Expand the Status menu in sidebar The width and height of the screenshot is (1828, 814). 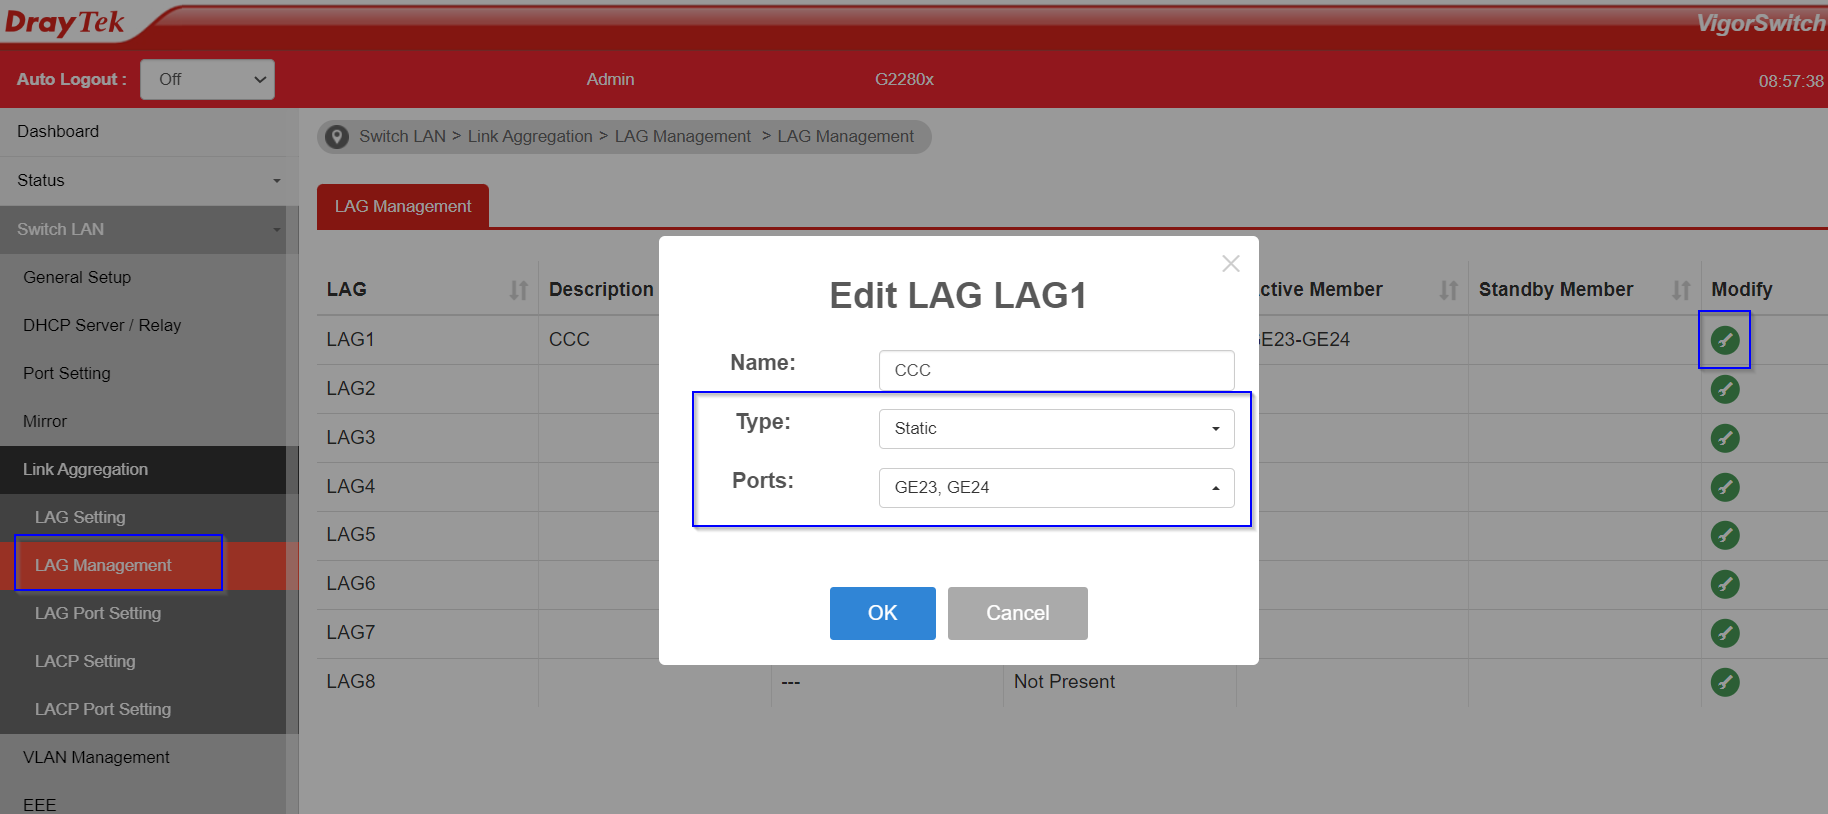click(x=148, y=181)
